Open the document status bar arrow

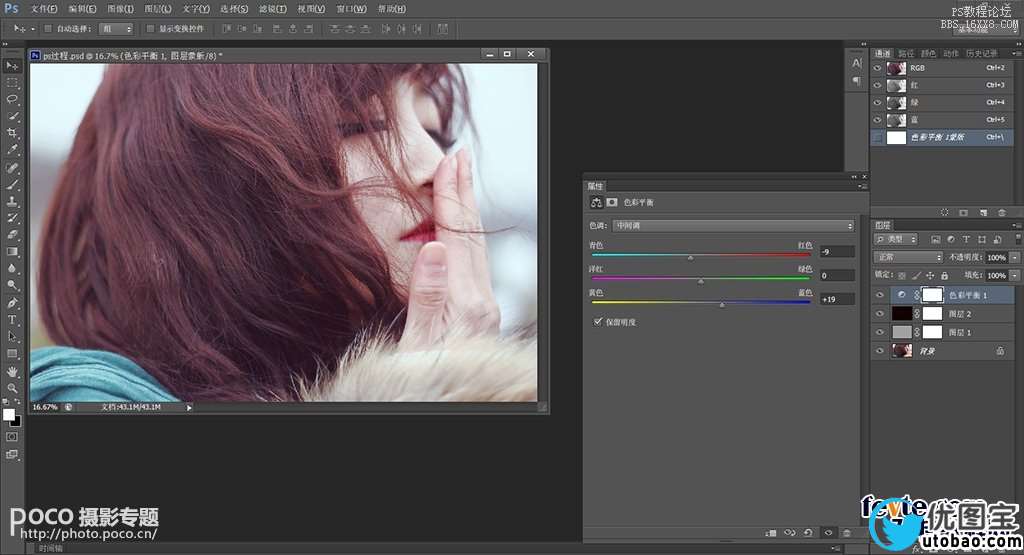pos(189,407)
